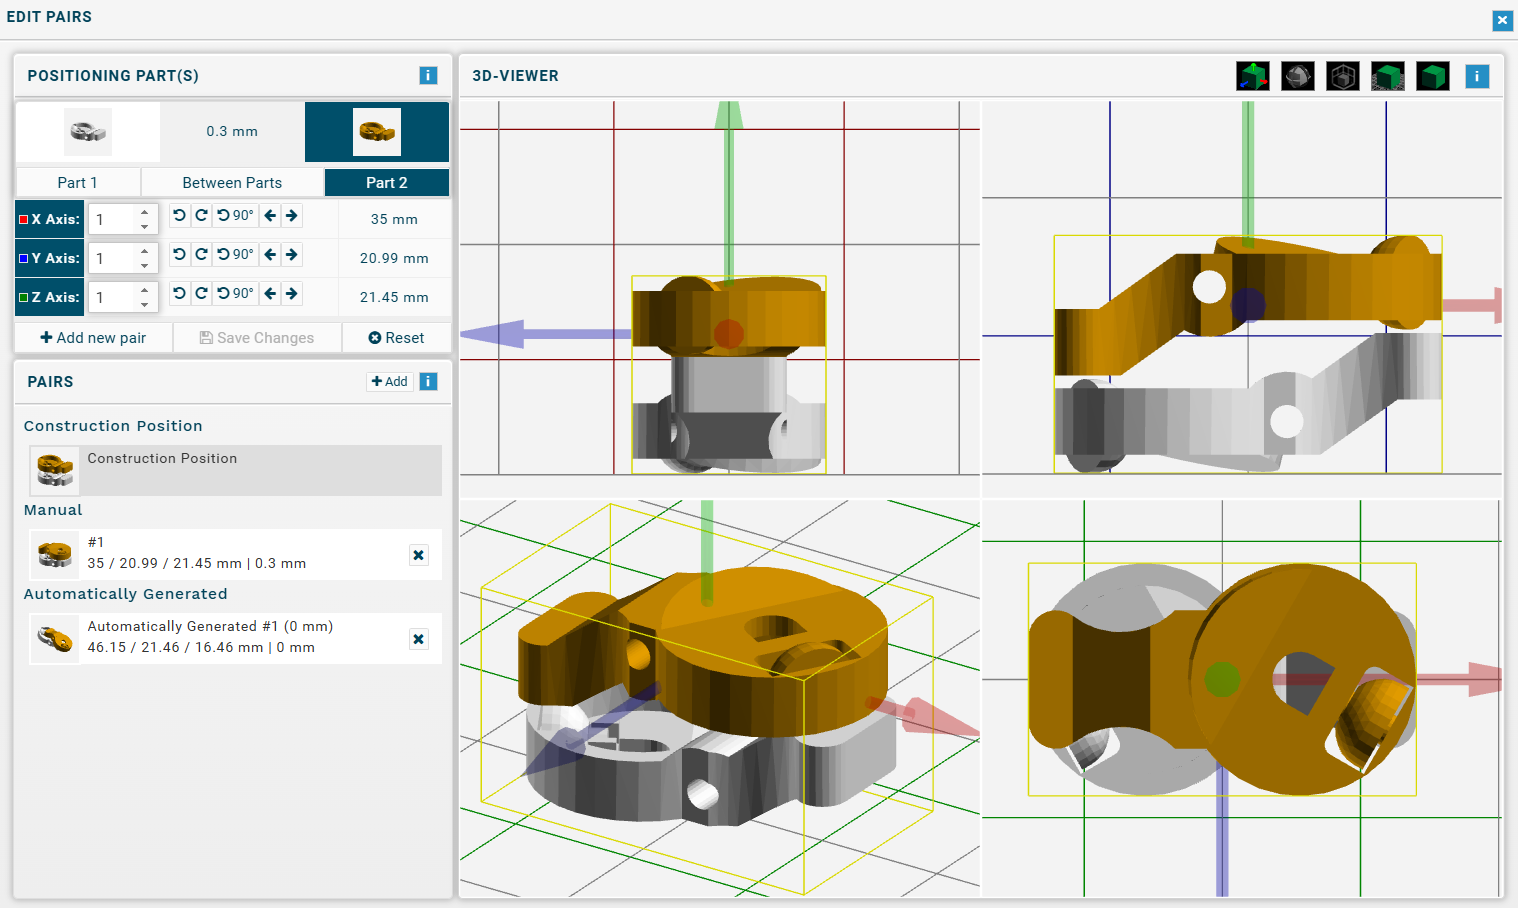Switch to the Part 1 tab
Image resolution: width=1518 pixels, height=908 pixels.
78,182
